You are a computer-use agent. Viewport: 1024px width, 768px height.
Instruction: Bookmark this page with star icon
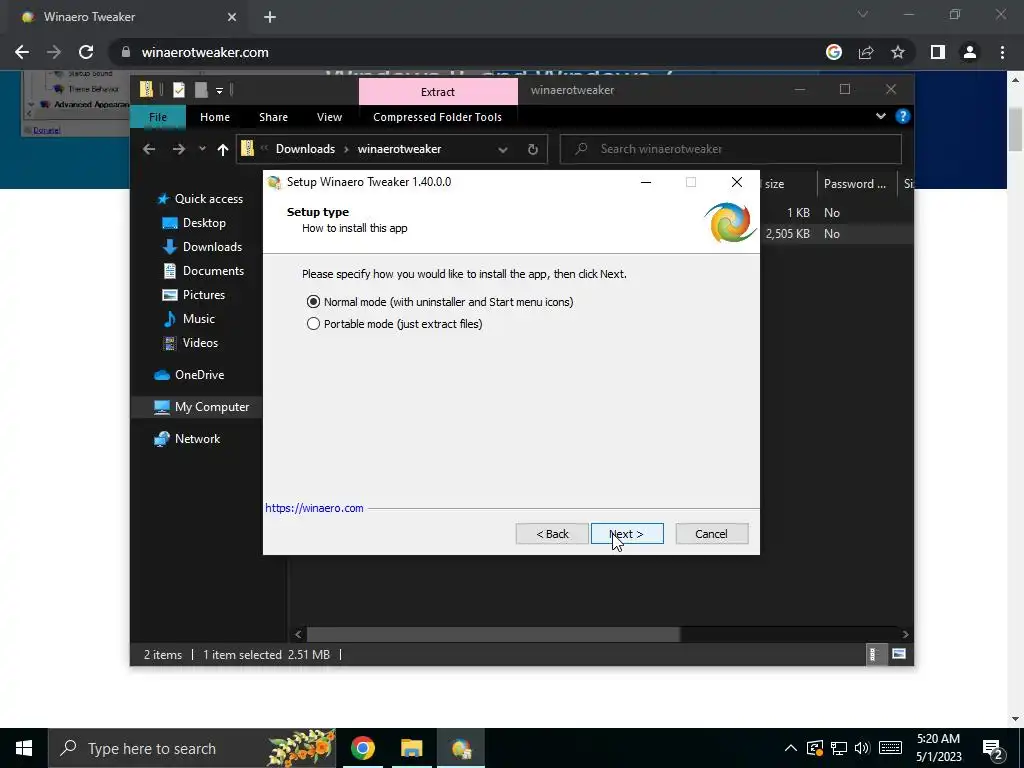click(898, 52)
